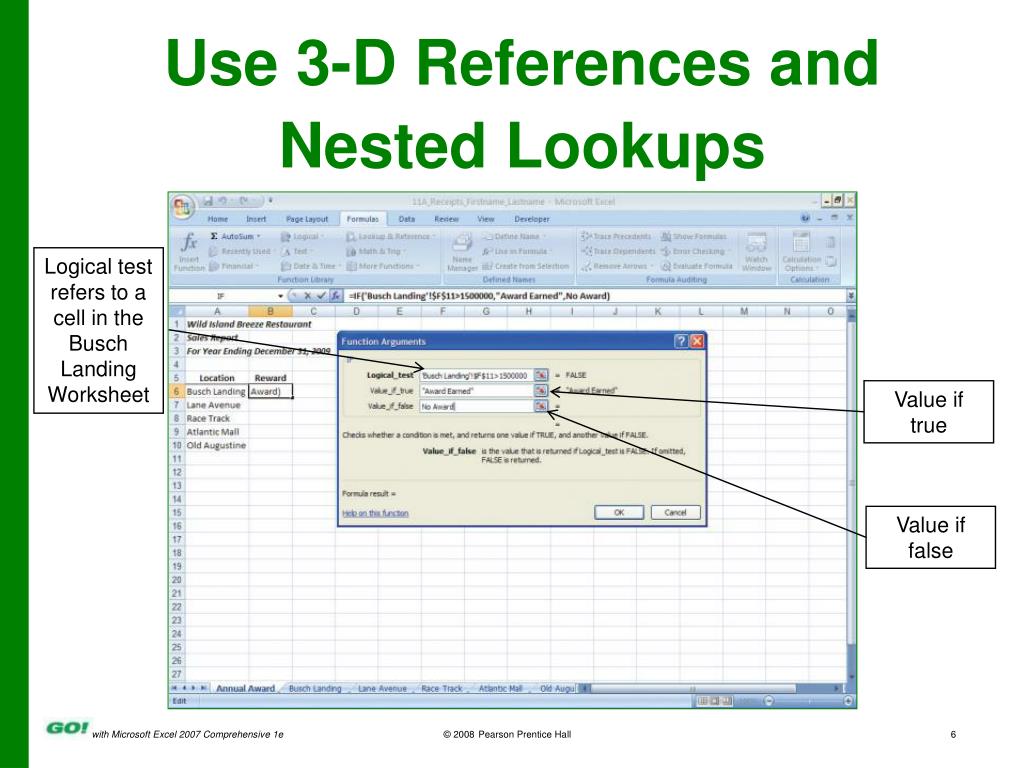Open the Date & Time functions list
Image resolution: width=1024 pixels, height=768 pixels.
tap(311, 266)
